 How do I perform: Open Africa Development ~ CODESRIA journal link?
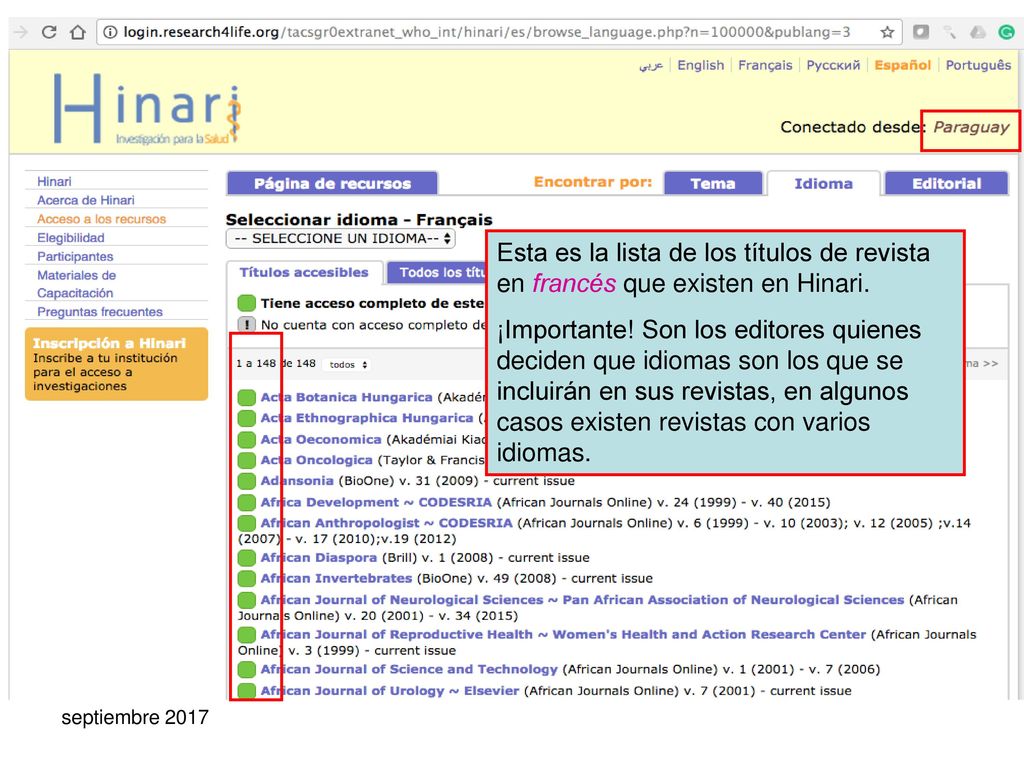pyautogui.click(x=376, y=502)
